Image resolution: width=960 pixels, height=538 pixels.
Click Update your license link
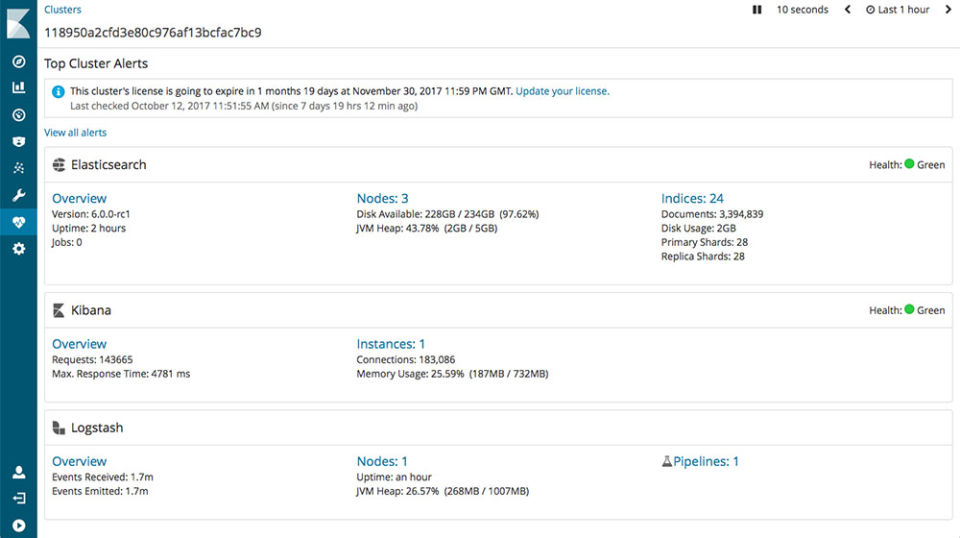tap(562, 91)
